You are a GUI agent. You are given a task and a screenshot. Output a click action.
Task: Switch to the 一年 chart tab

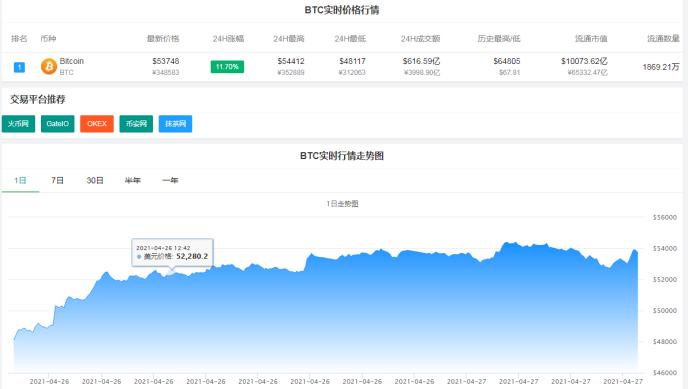170,180
